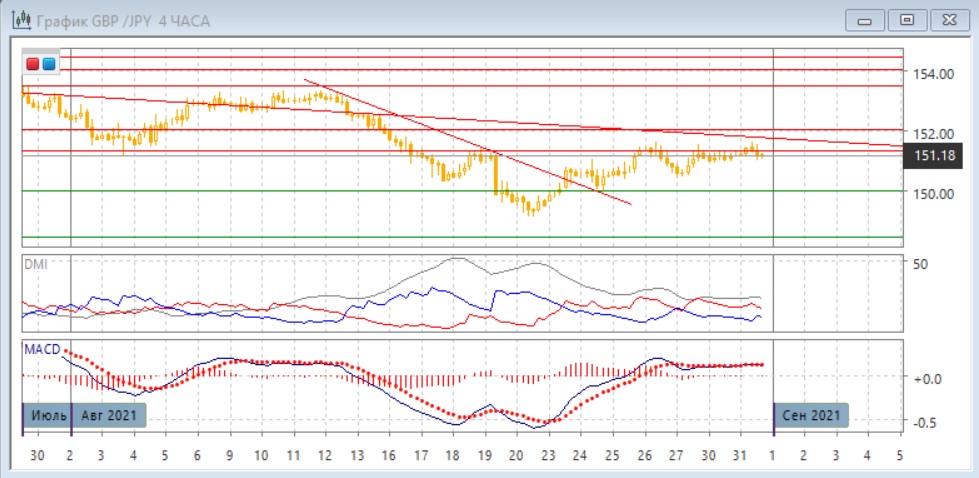979x478 pixels.
Task: Click the MACD indicator label
Action: (x=44, y=349)
